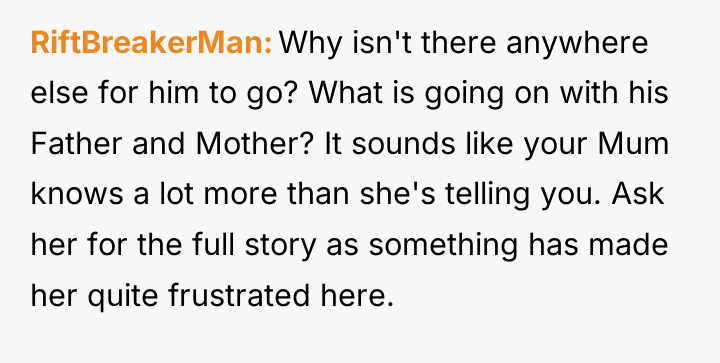
Task: Click the word "sounds" in the third line
Action: tap(404, 144)
